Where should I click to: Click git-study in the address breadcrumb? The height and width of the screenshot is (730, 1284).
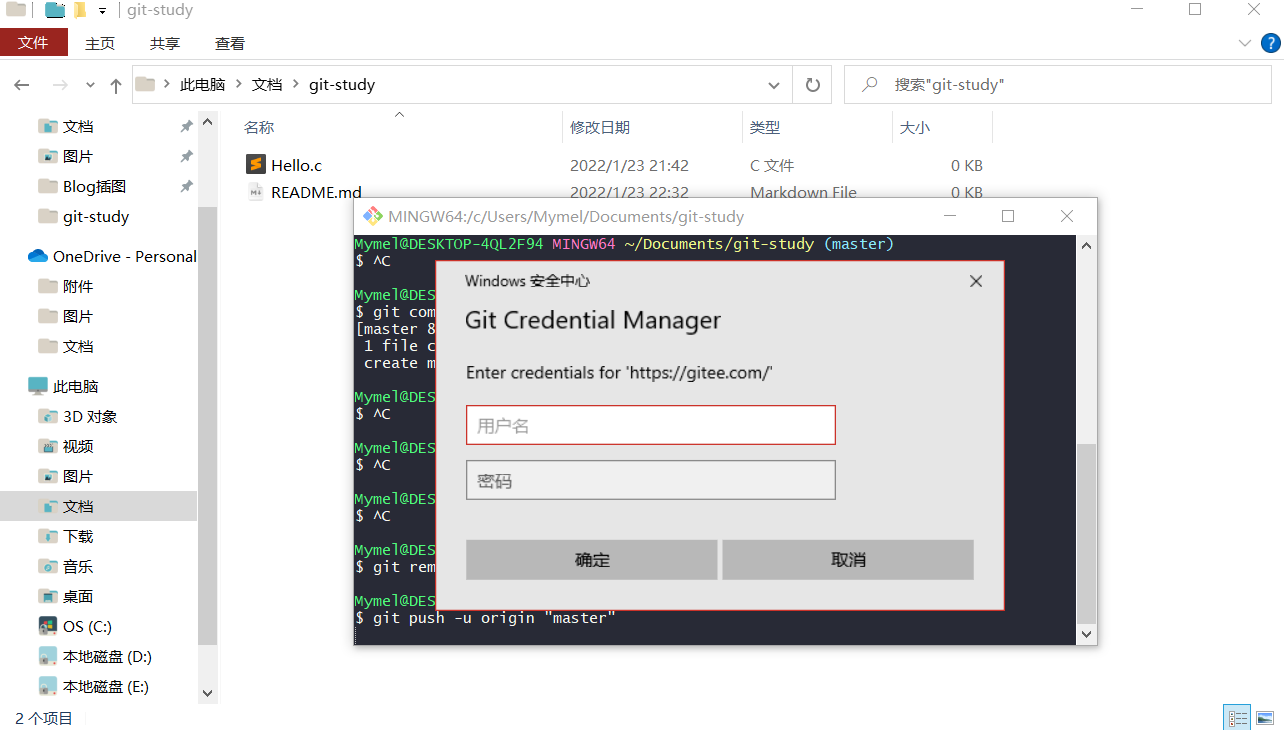(342, 85)
